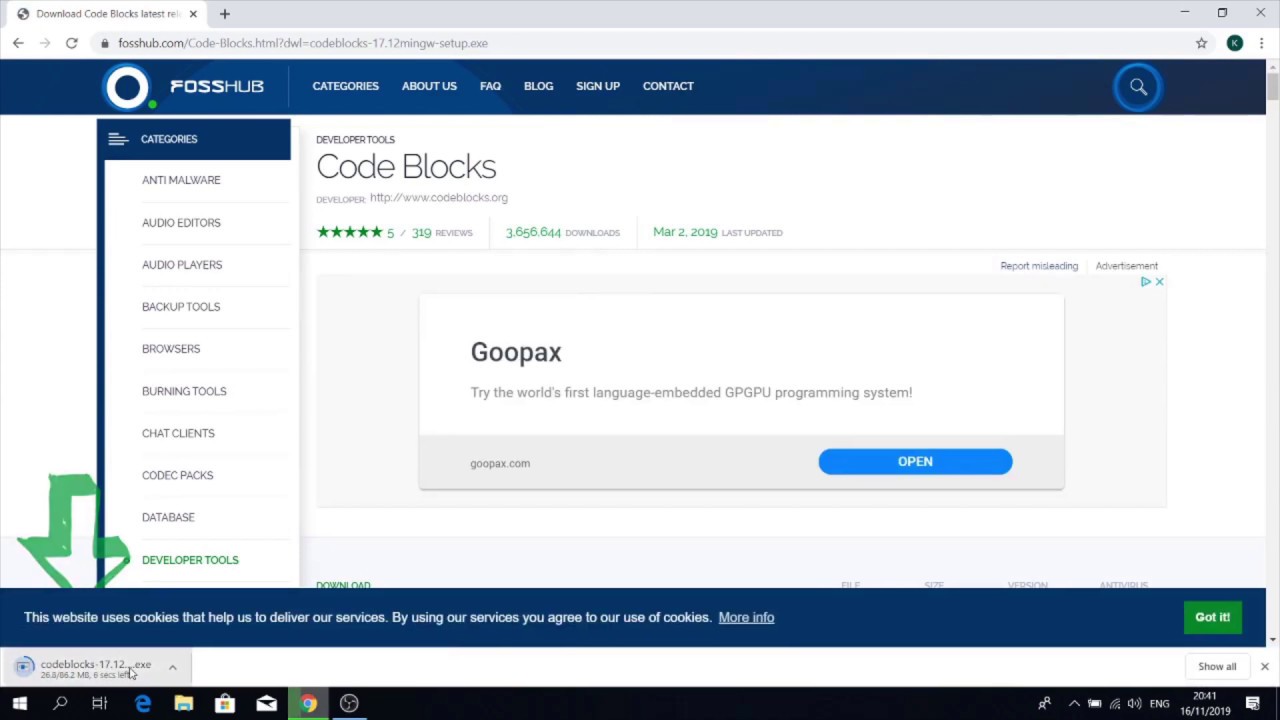Show hidden system tray icons
Screen dimensions: 1280x720
pos(1074,703)
